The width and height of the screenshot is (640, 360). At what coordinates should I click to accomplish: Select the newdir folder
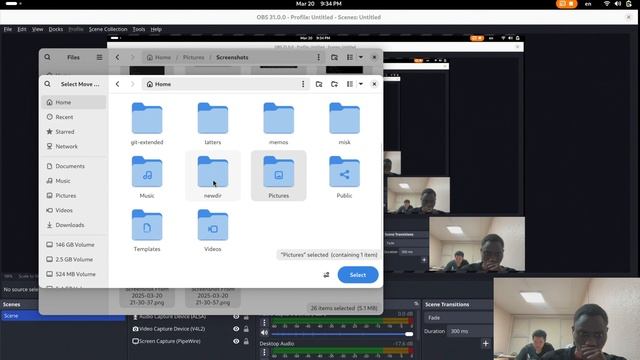213,176
